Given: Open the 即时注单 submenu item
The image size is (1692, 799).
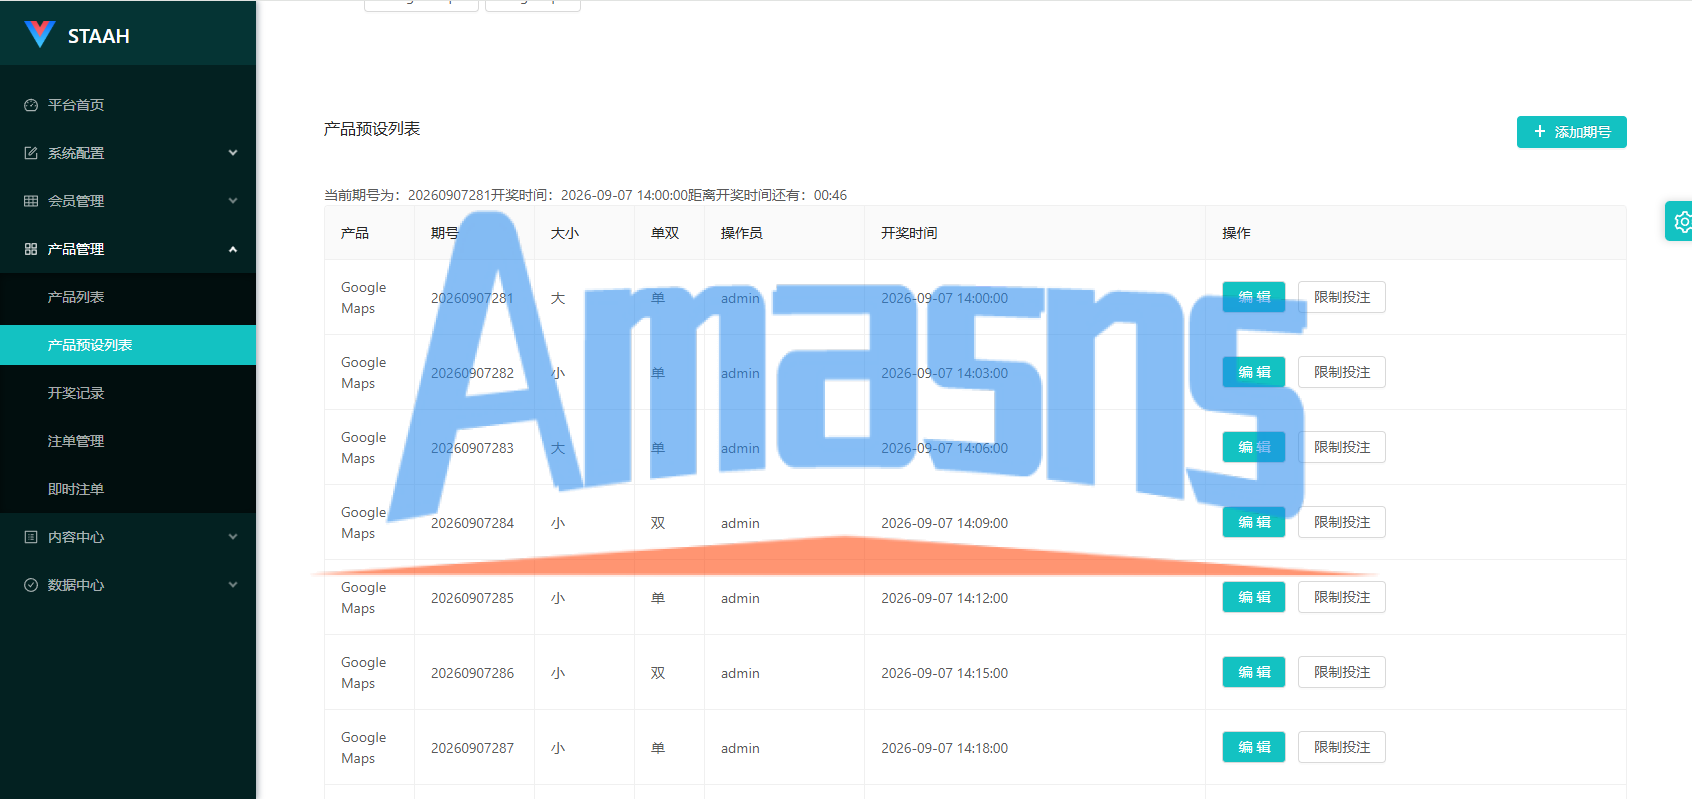Looking at the screenshot, I should pyautogui.click(x=128, y=489).
